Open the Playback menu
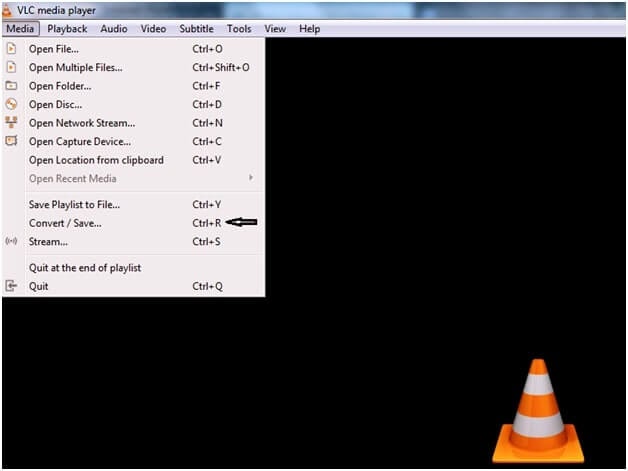 coord(67,29)
